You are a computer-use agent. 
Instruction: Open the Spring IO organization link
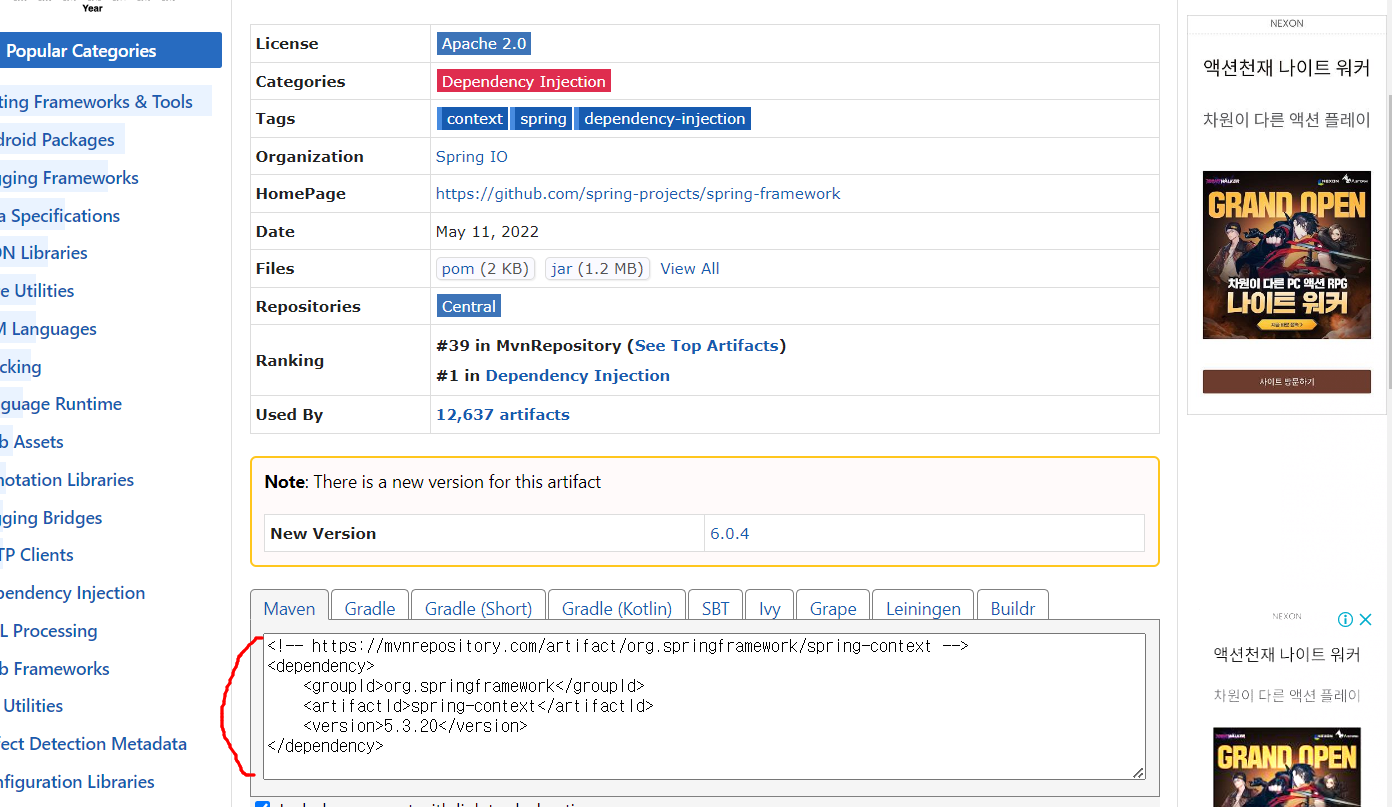[x=471, y=157]
